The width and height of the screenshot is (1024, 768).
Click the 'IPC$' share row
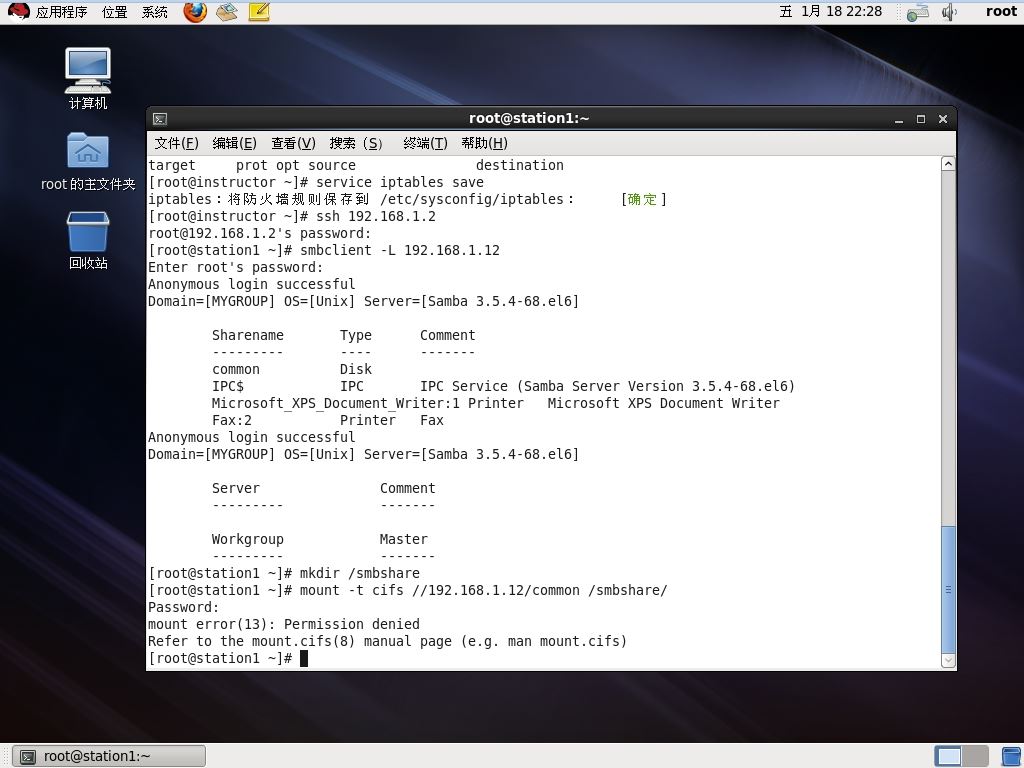(x=503, y=387)
